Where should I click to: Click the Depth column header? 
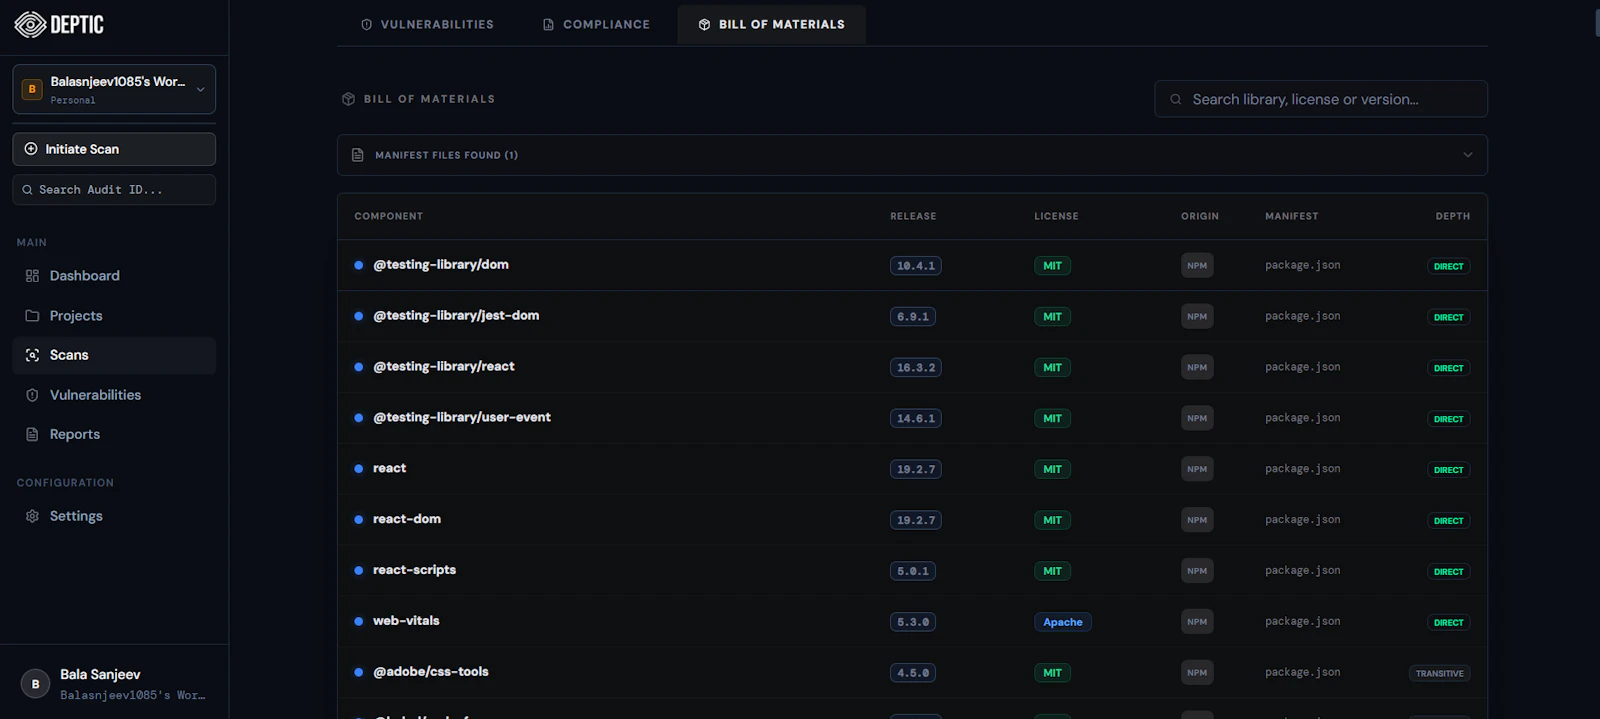coord(1452,216)
